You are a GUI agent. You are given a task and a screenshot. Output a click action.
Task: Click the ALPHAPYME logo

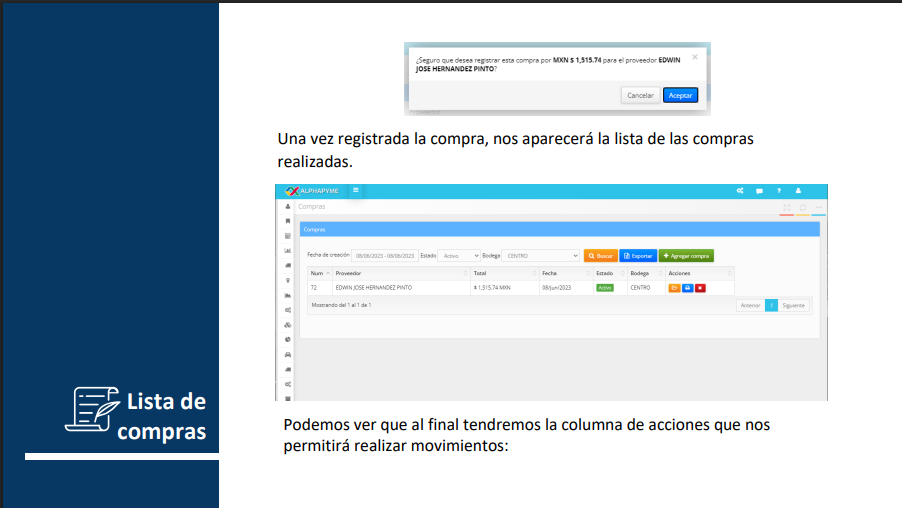[312, 191]
